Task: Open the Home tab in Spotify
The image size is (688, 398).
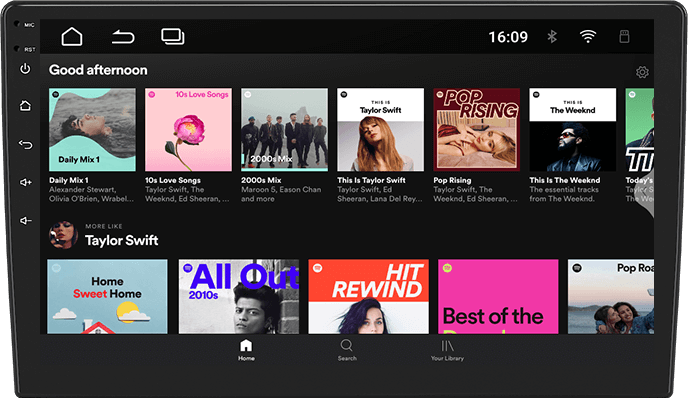Action: (x=246, y=350)
